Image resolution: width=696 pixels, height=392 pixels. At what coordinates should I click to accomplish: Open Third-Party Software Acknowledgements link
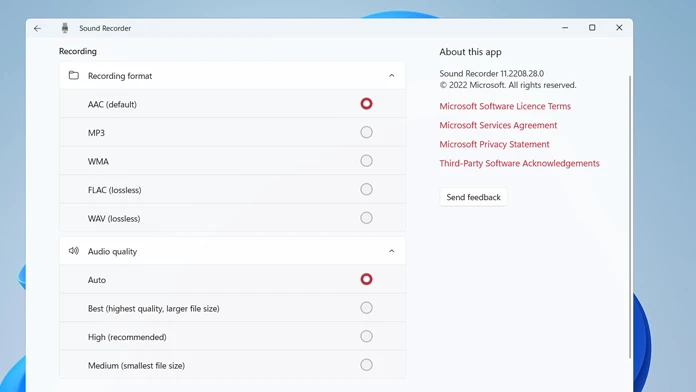(519, 163)
